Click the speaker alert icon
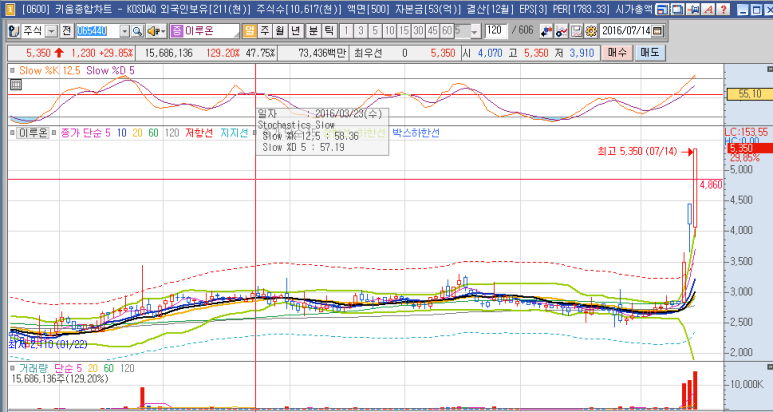 click(x=156, y=32)
